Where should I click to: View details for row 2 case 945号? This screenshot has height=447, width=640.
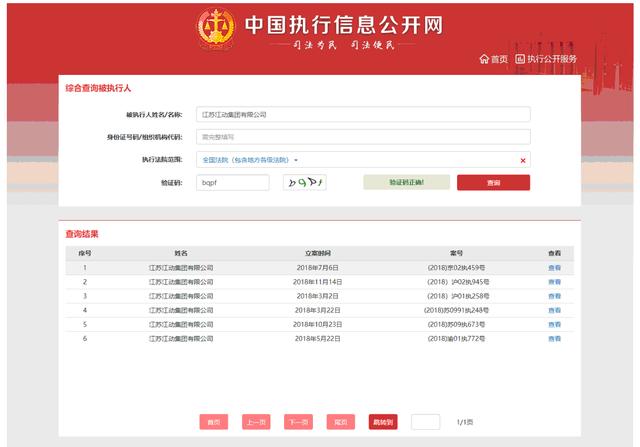tap(554, 282)
